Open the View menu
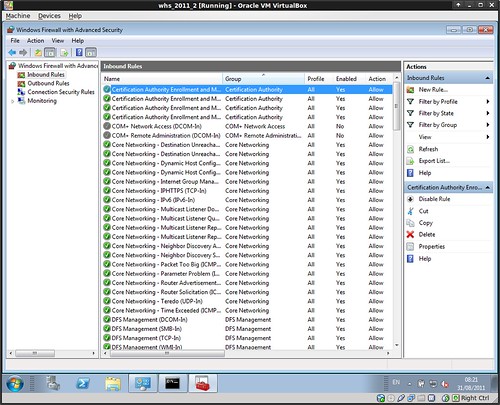This screenshot has height=405, width=500. 58,41
